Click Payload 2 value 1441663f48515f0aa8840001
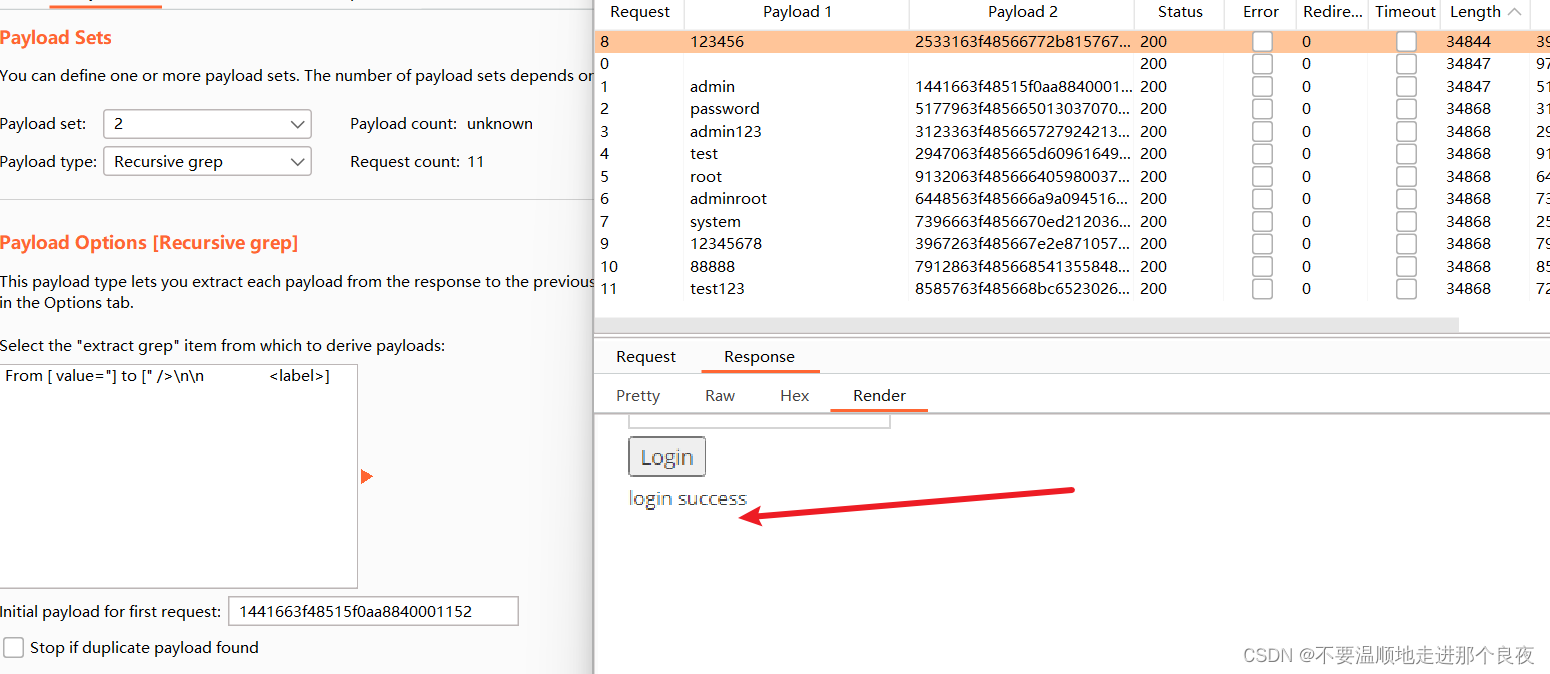1550x674 pixels. [x=1023, y=87]
